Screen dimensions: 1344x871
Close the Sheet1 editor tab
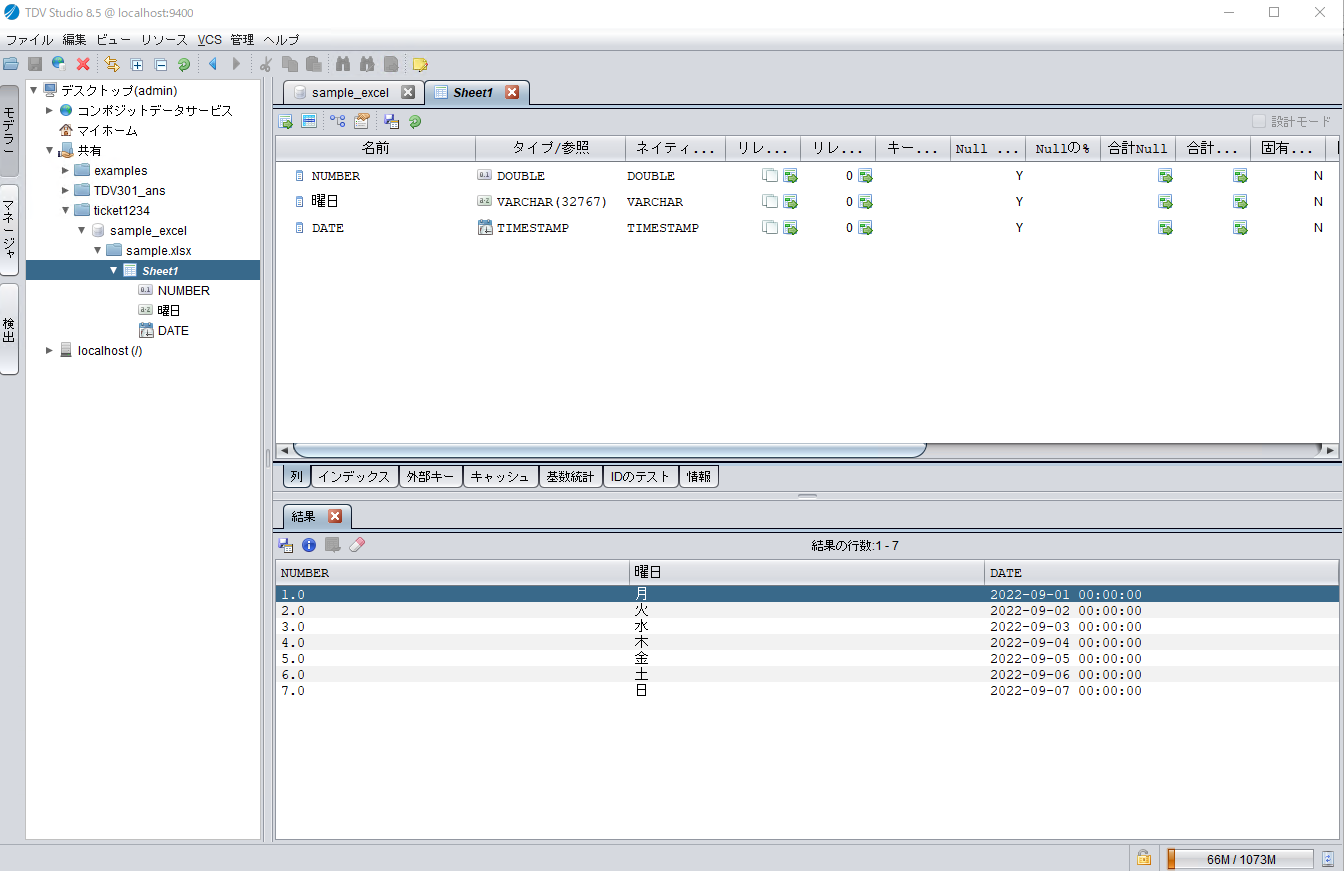pos(512,92)
